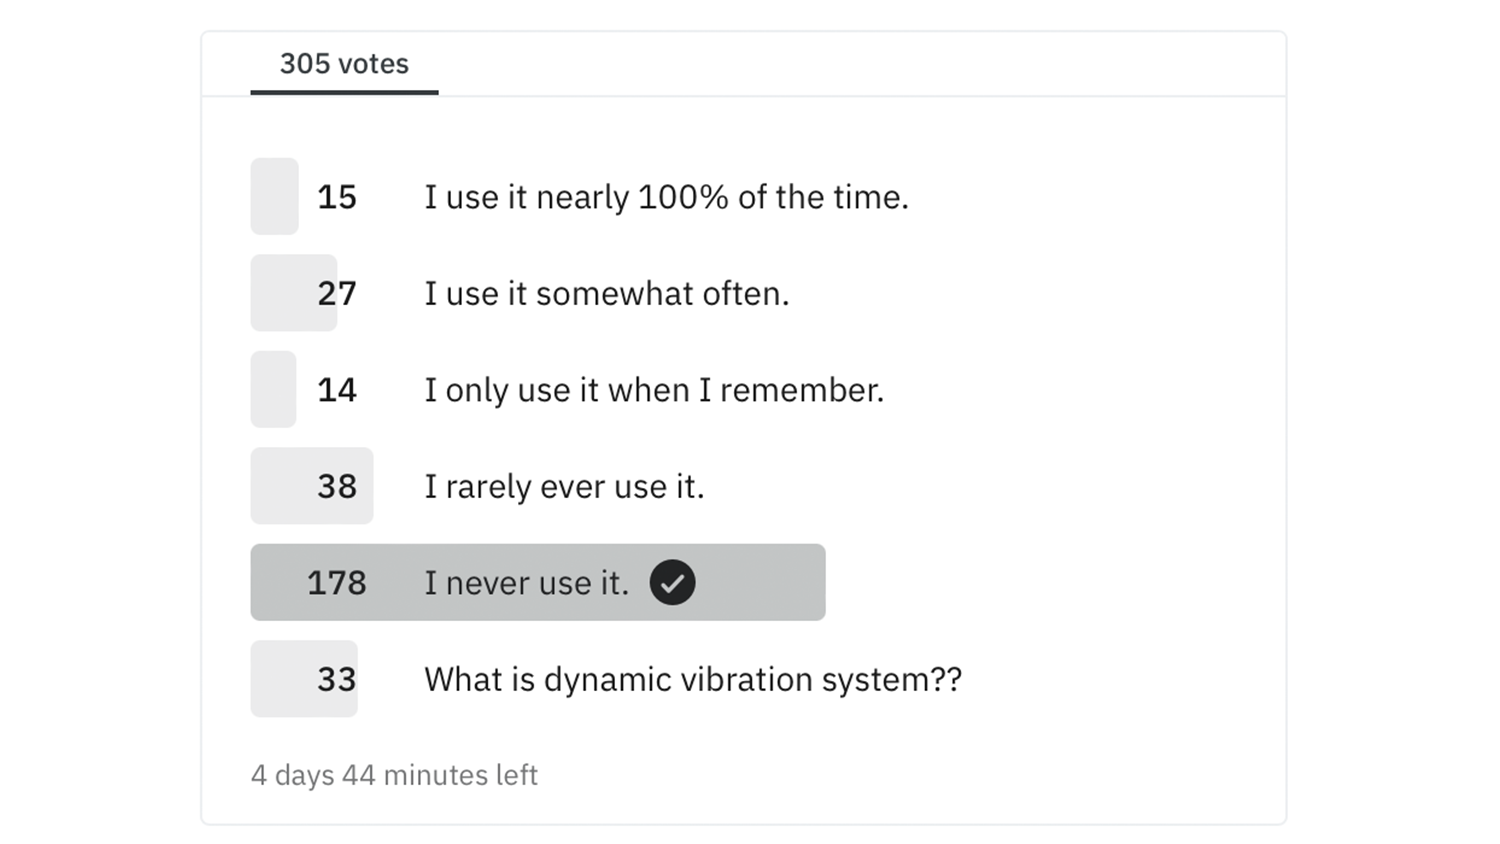Click the 14 votes result bar
Screen dimensions: 1500x844
click(273, 389)
